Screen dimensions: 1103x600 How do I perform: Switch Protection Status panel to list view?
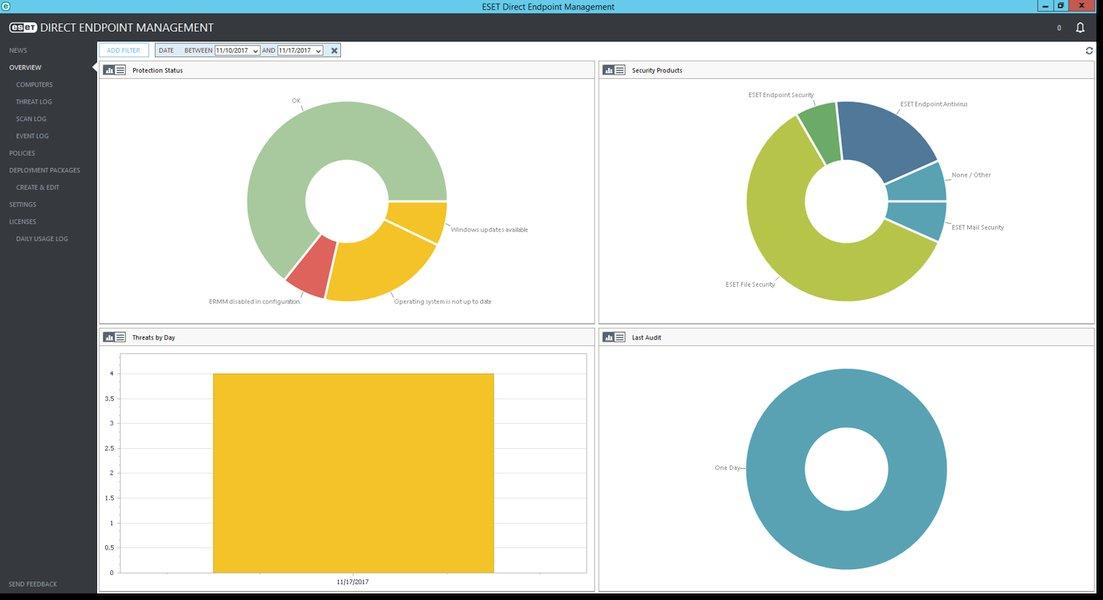(x=120, y=70)
